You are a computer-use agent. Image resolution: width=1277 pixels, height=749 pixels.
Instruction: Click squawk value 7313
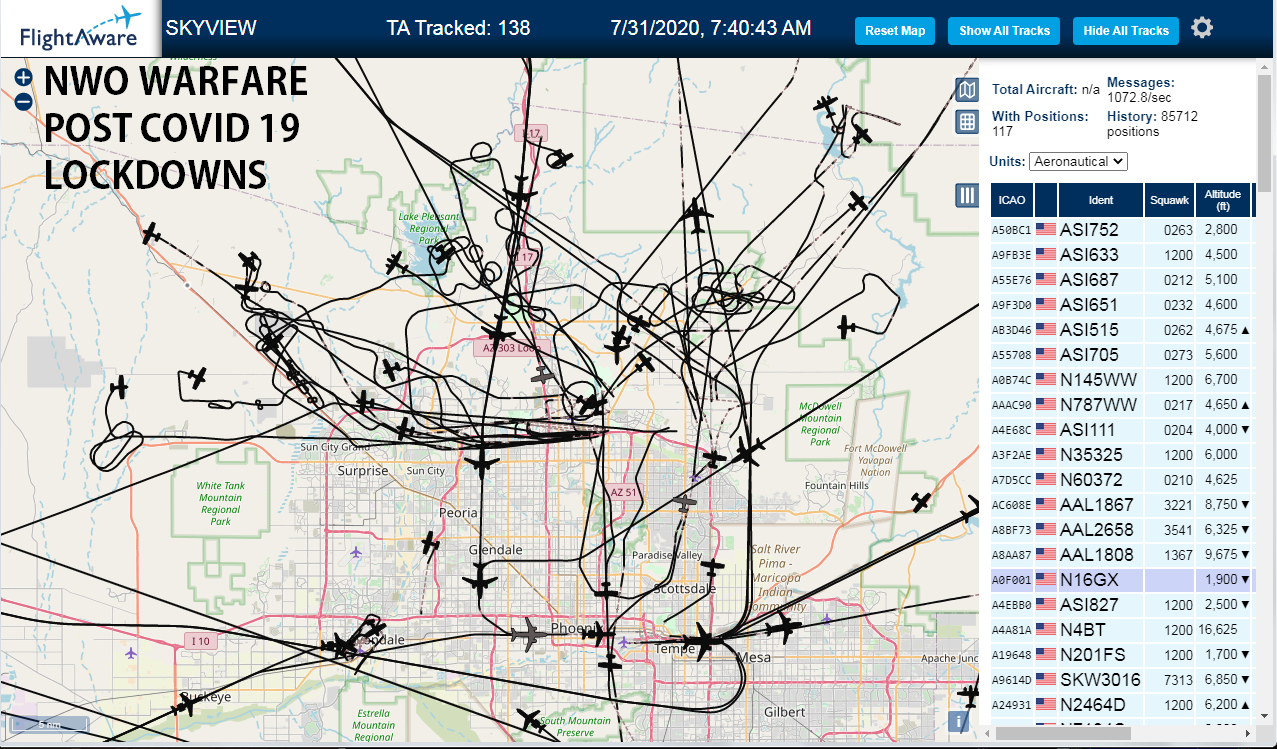1178,680
